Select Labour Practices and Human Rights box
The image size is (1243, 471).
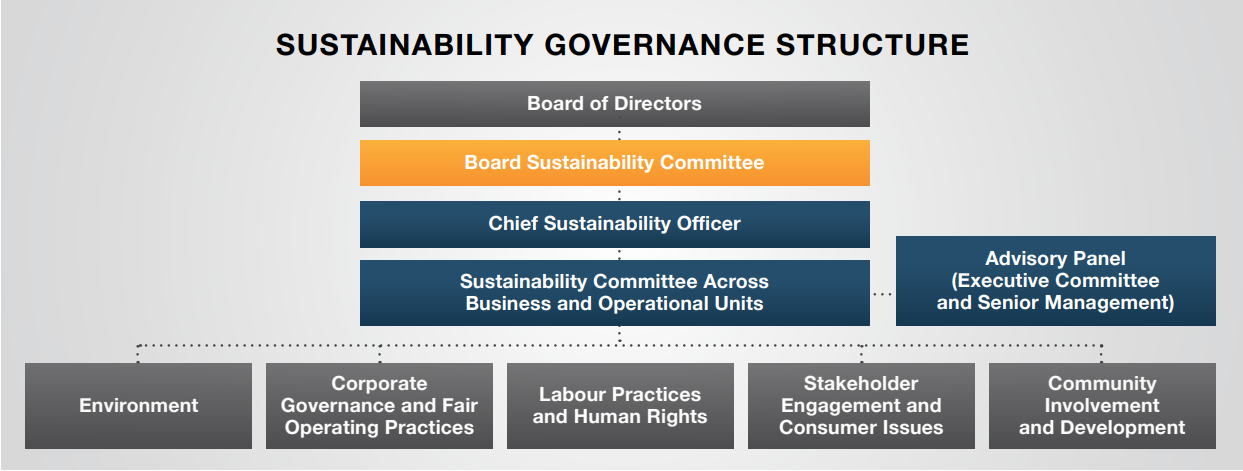pos(620,405)
